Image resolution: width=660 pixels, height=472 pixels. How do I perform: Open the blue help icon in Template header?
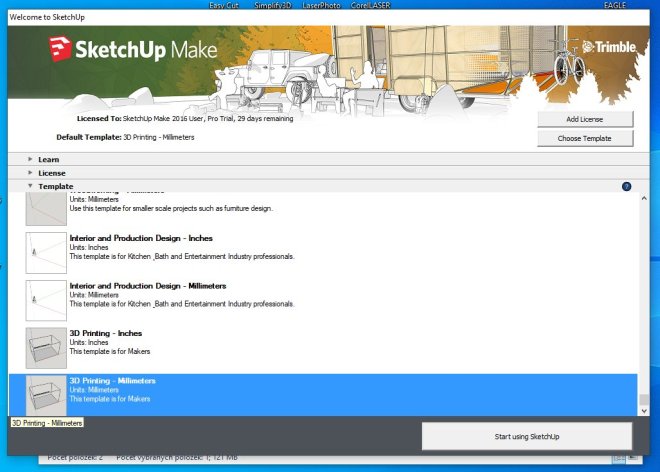click(626, 187)
